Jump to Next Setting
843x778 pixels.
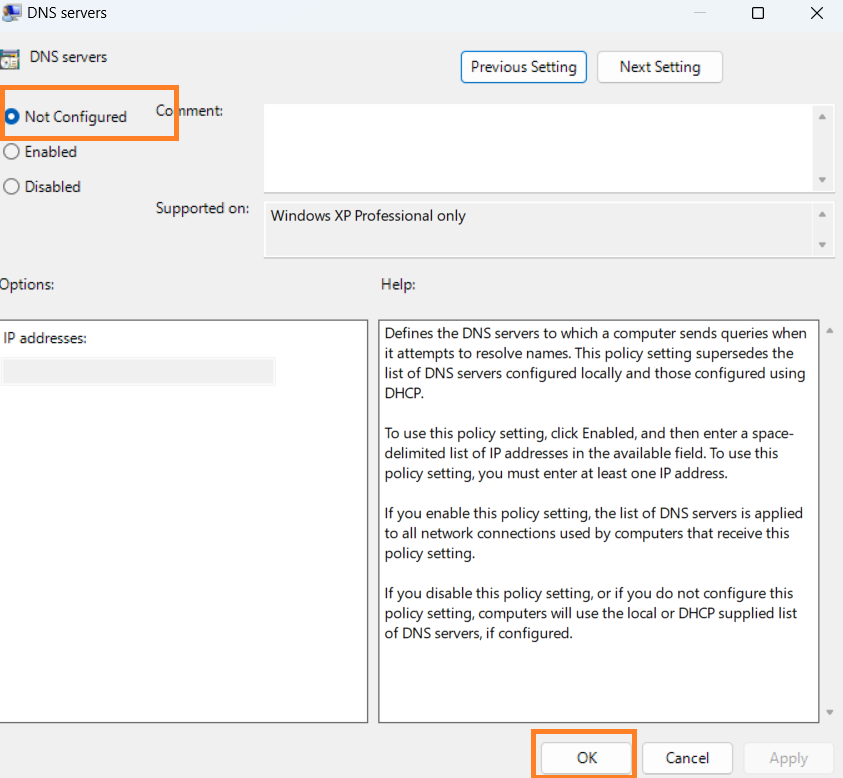point(659,67)
